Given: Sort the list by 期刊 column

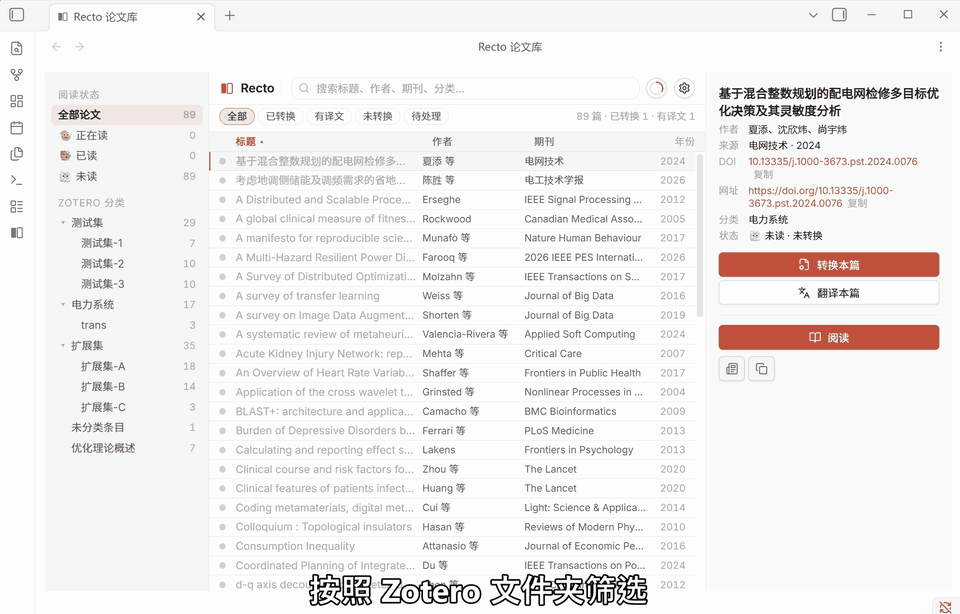Looking at the screenshot, I should click(544, 141).
